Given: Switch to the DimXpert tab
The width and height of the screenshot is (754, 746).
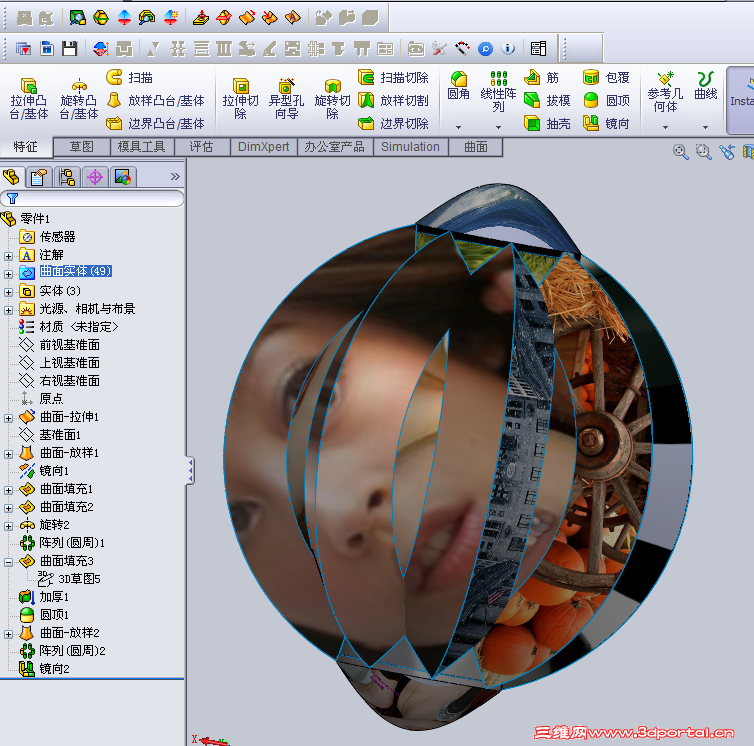Looking at the screenshot, I should tap(264, 147).
